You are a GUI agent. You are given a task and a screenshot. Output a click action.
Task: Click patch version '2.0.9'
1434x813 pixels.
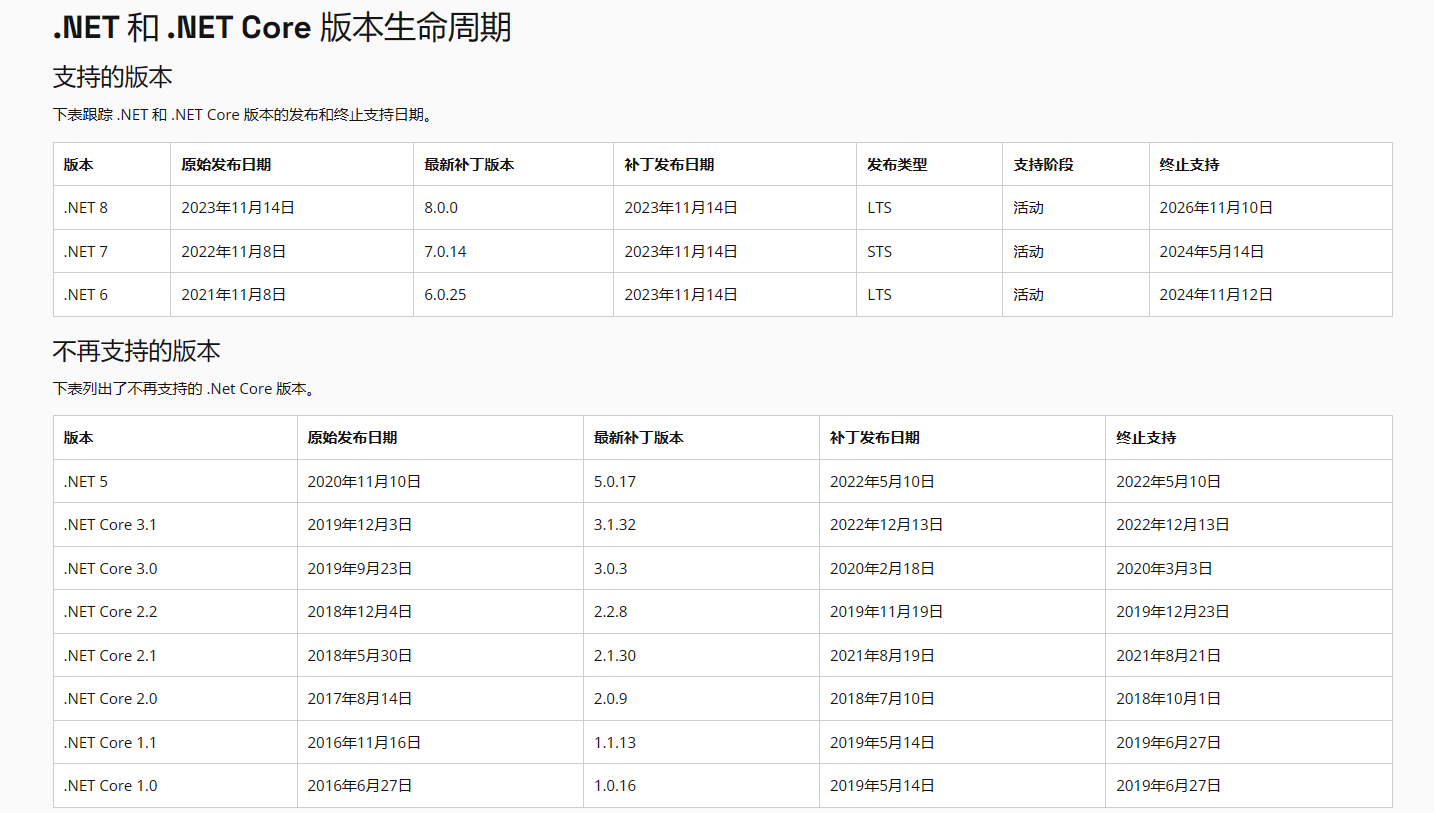coord(611,698)
